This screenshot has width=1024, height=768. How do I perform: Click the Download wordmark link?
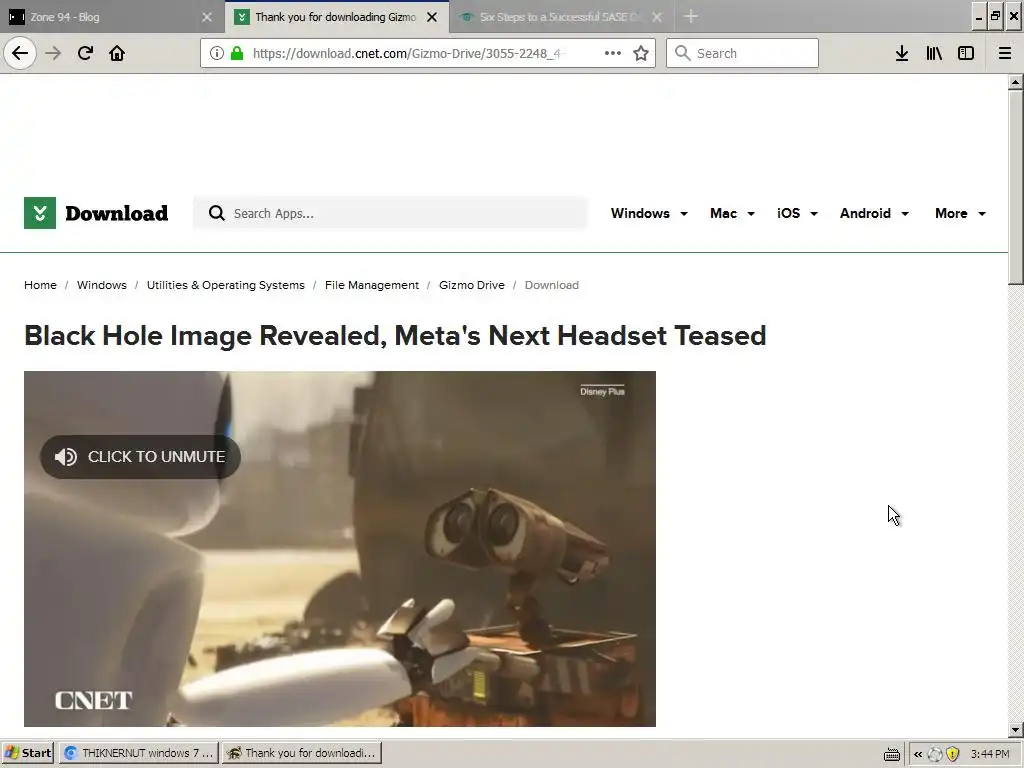pos(116,213)
